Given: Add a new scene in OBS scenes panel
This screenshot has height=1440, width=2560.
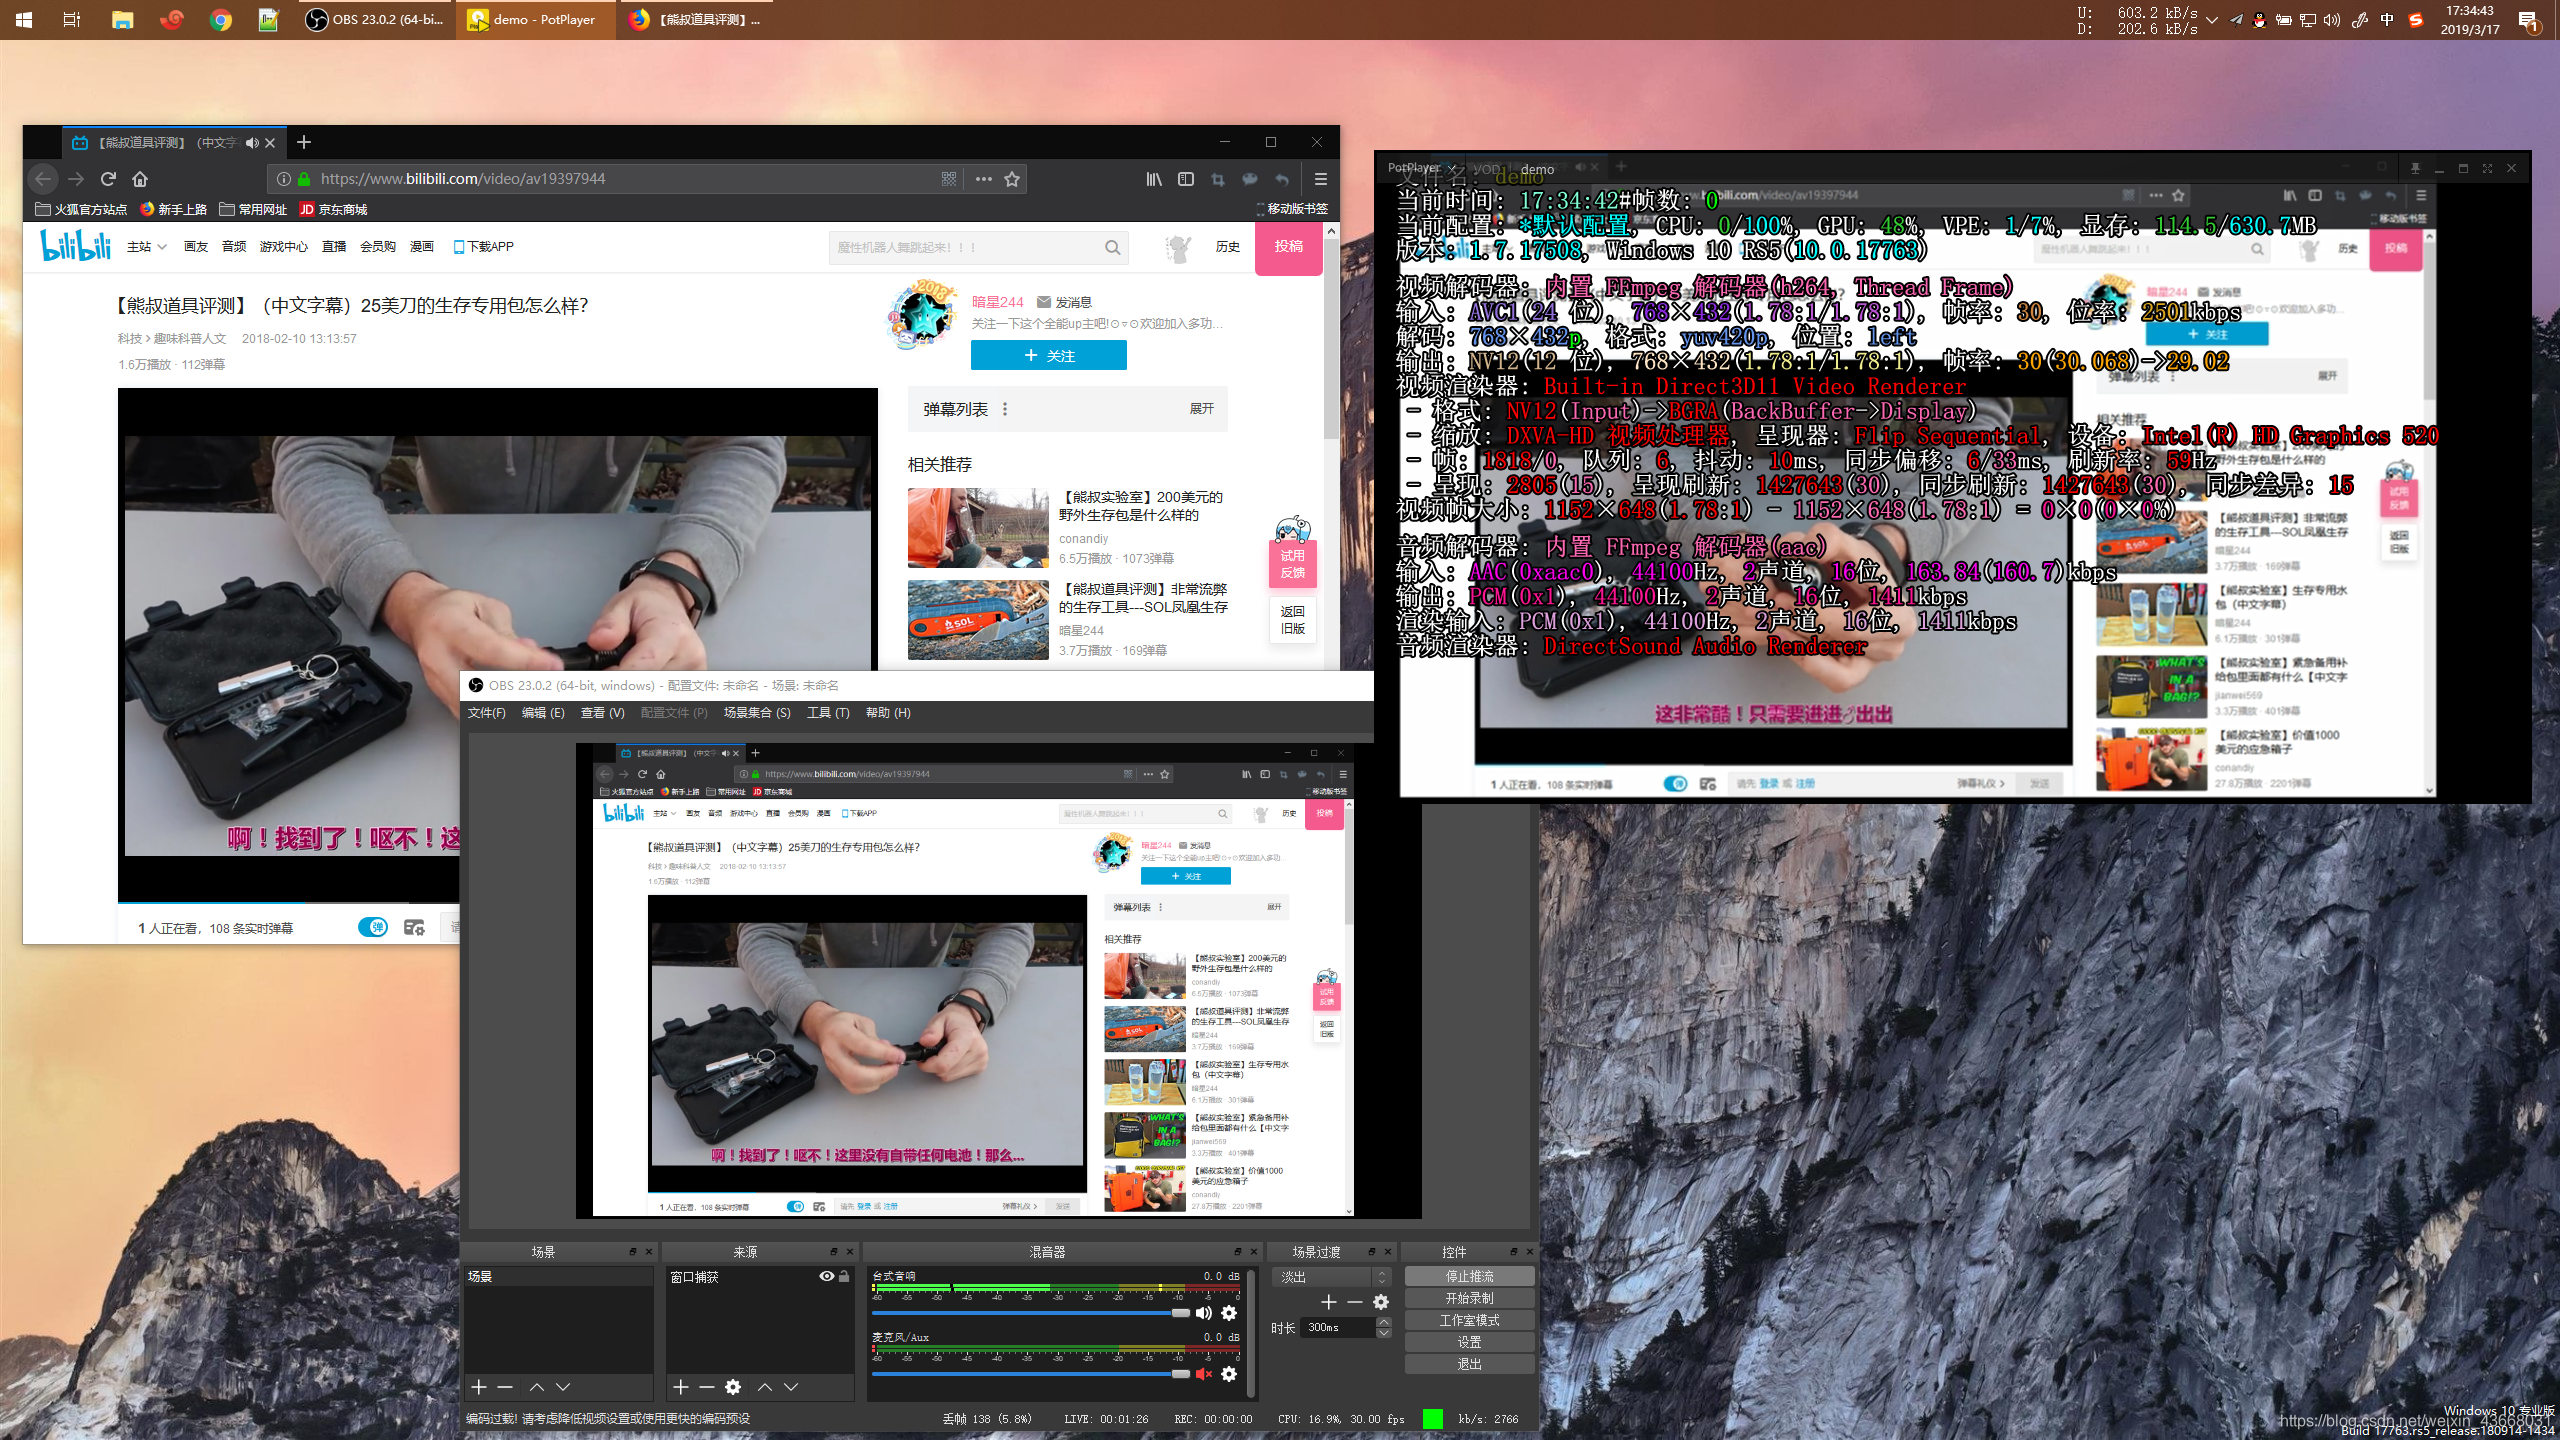Looking at the screenshot, I should [479, 1387].
